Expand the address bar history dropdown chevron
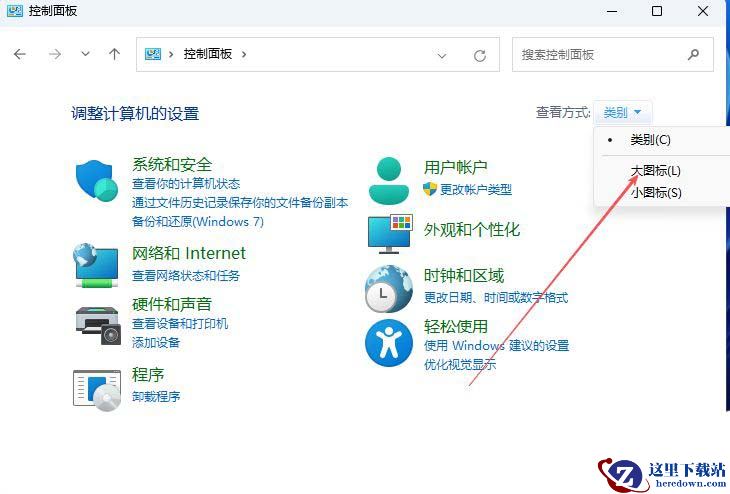 442,55
